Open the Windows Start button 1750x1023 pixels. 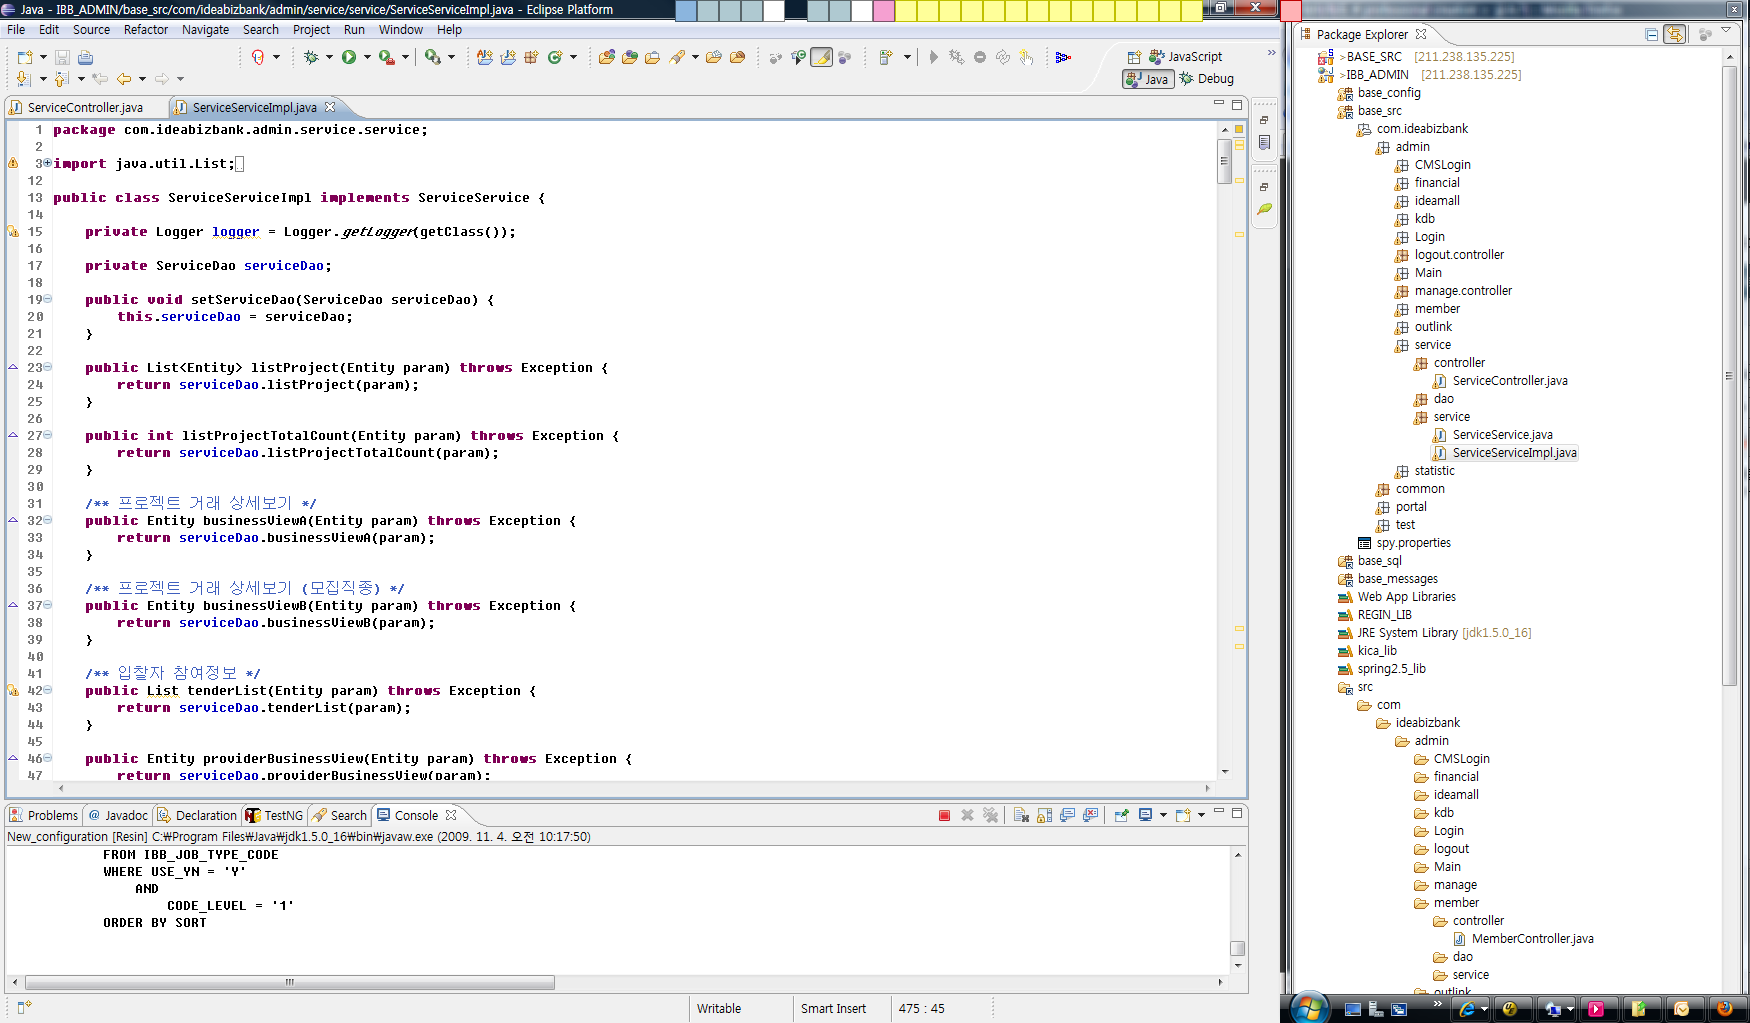point(1309,1008)
